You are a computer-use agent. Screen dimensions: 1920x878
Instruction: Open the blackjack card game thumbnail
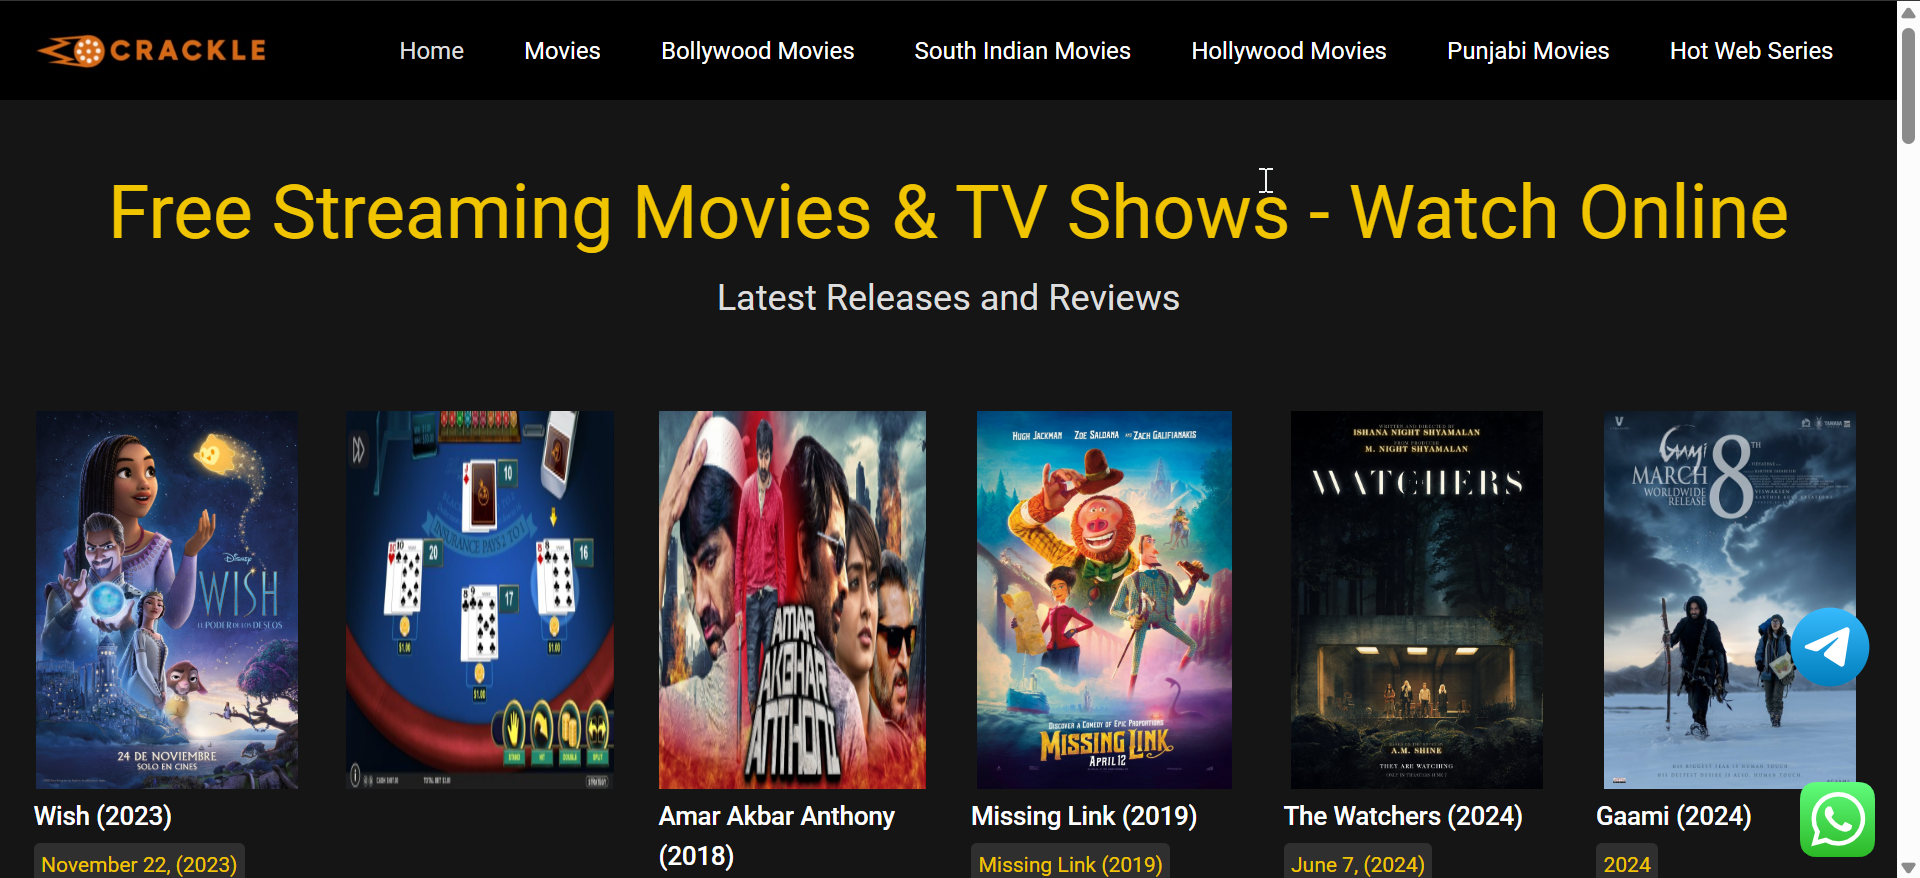coord(480,600)
